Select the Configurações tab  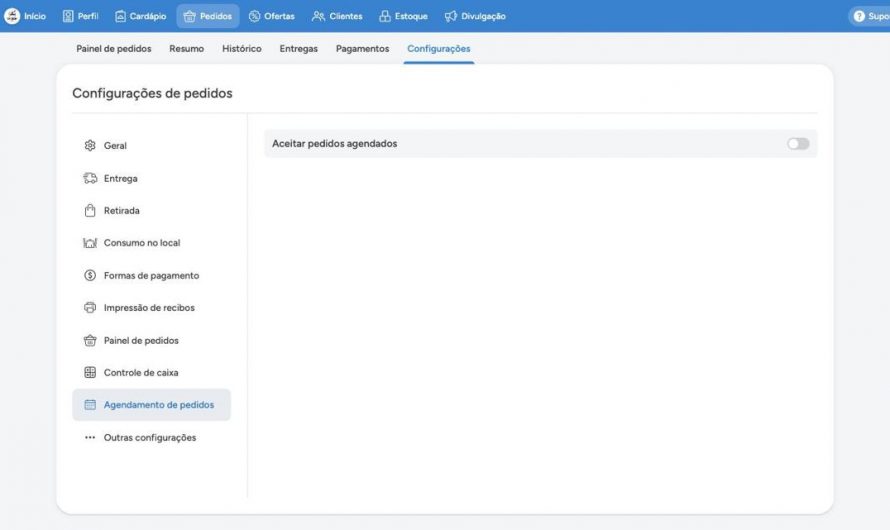pos(439,49)
